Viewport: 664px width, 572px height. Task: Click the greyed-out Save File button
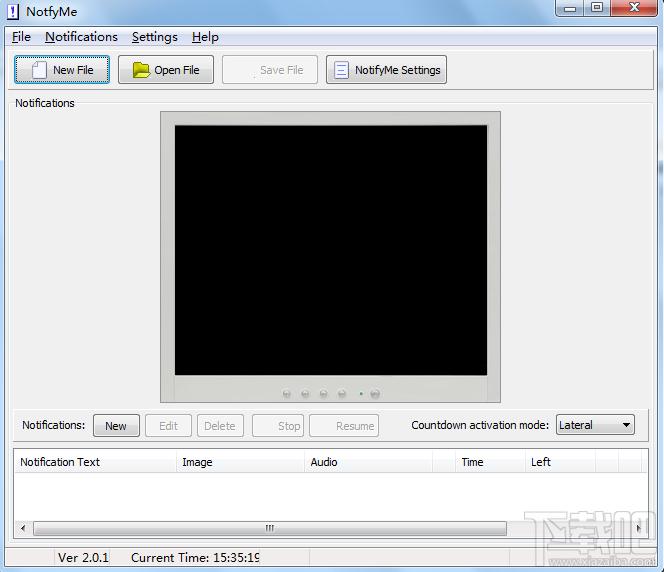tap(270, 69)
